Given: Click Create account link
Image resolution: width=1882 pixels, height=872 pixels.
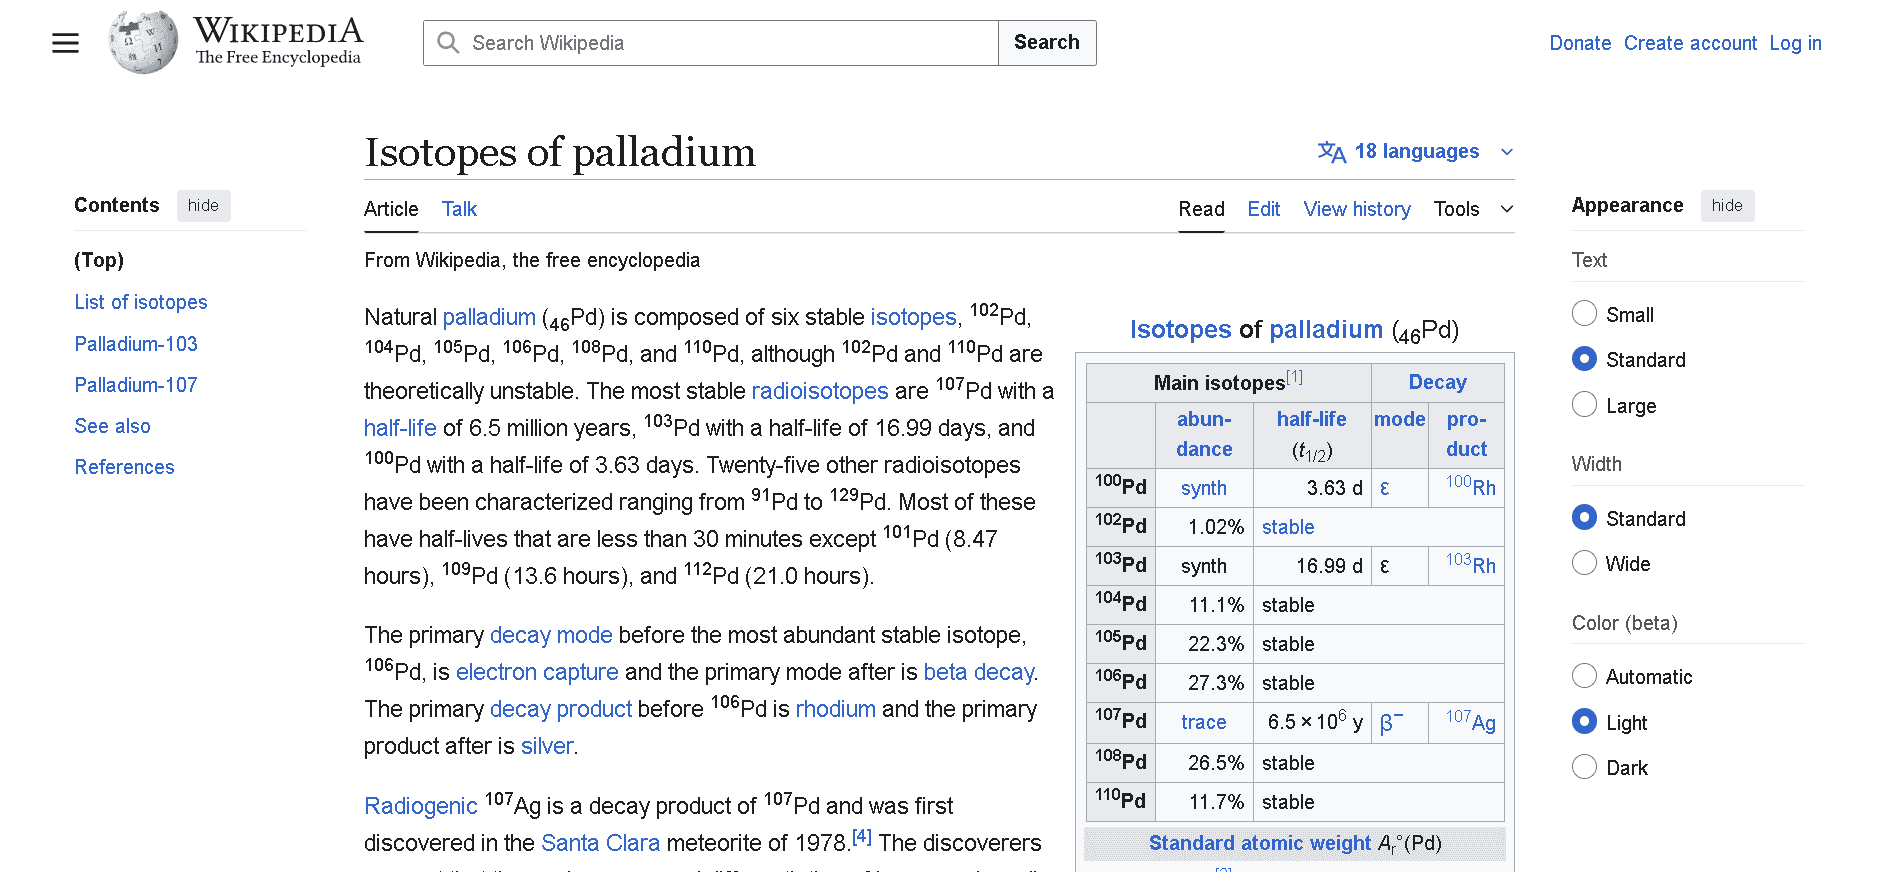Looking at the screenshot, I should 1690,43.
